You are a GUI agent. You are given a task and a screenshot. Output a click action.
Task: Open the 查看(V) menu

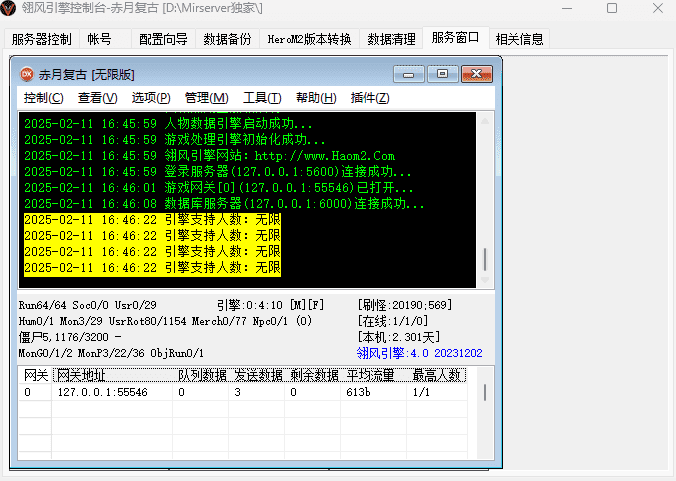point(97,98)
